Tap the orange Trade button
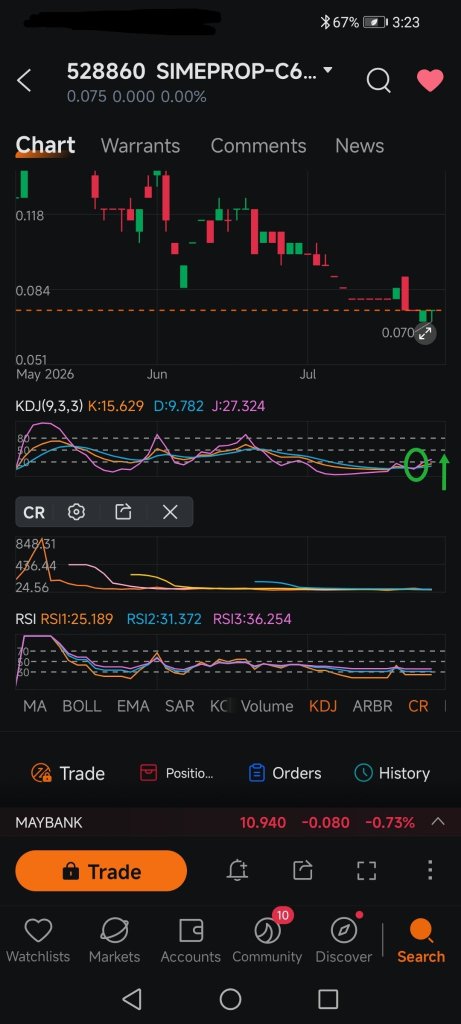 click(x=101, y=871)
